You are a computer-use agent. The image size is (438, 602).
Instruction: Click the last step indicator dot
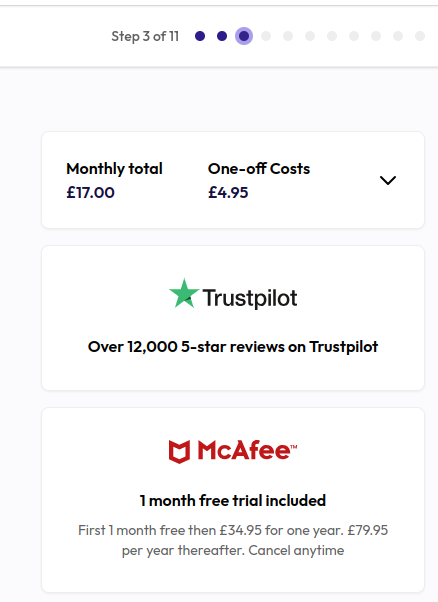point(420,36)
